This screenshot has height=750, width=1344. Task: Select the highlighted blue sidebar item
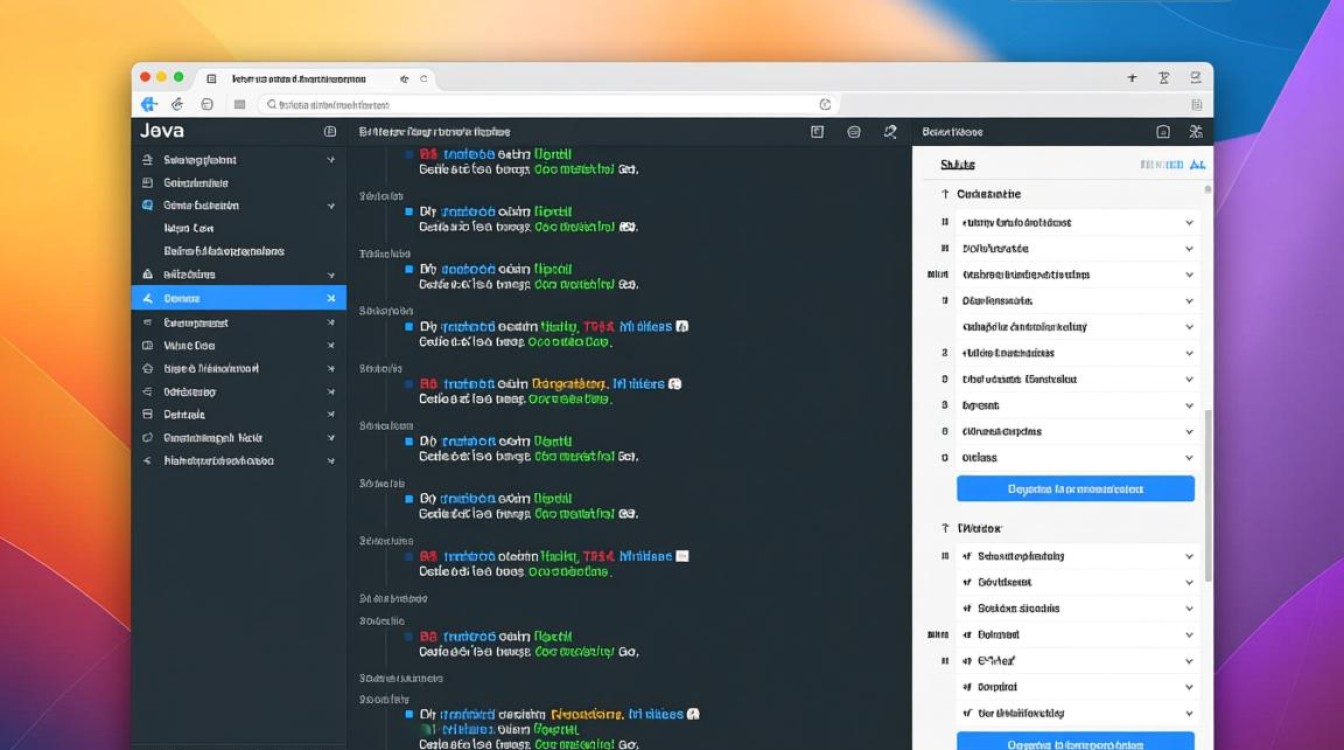[238, 298]
